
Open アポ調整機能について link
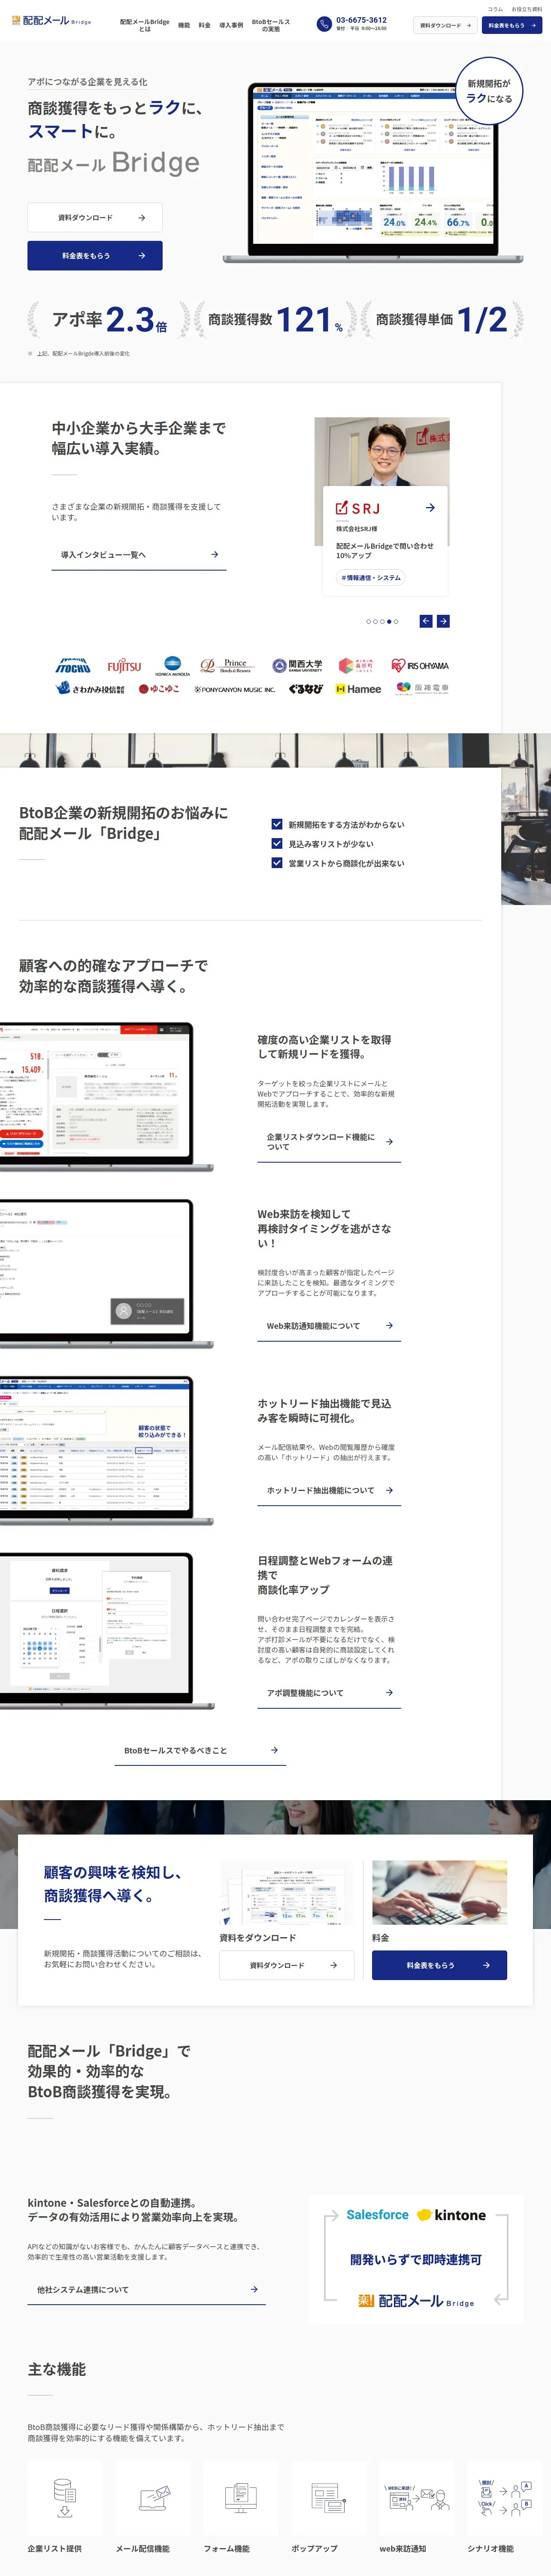point(329,1693)
